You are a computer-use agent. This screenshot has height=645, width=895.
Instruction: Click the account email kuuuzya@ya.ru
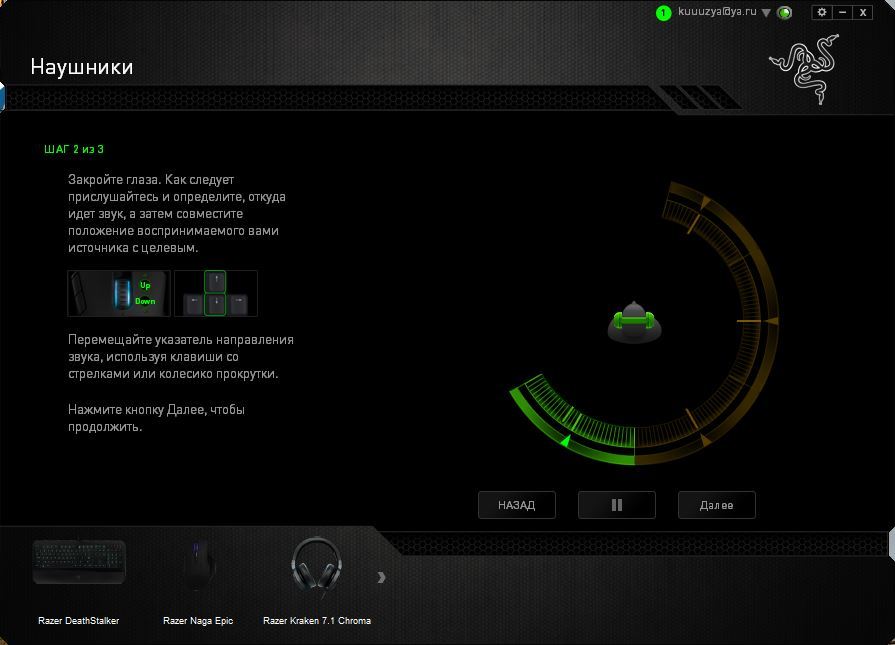[717, 12]
